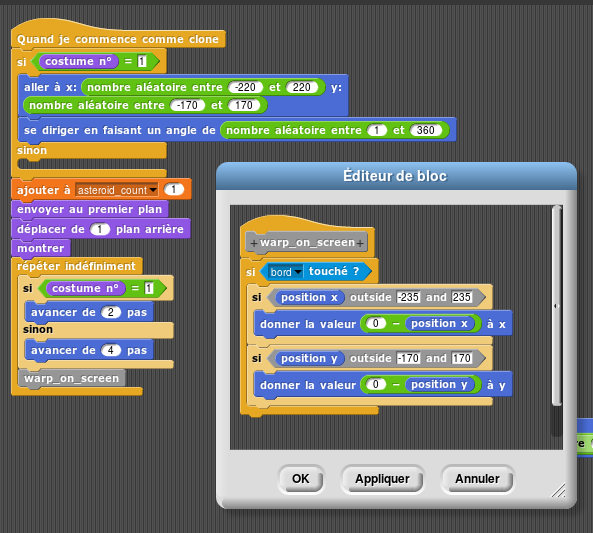Click the touché ? sensing block
The image size is (593, 533).
tap(316, 272)
